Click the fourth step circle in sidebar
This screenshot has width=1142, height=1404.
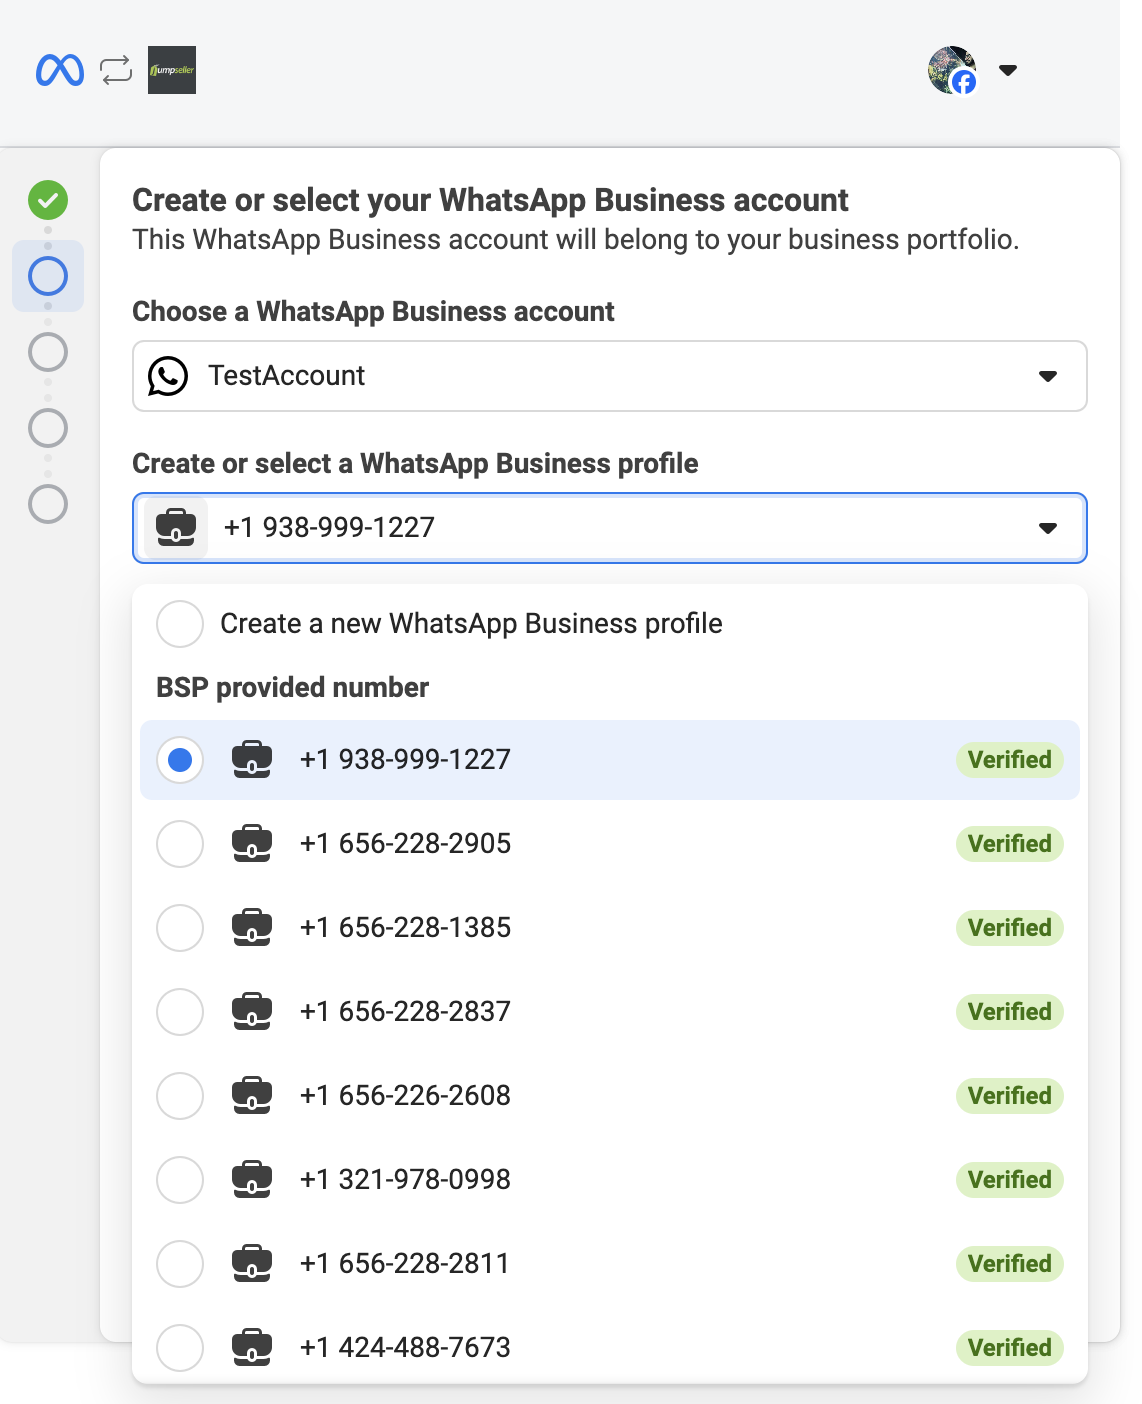tap(48, 428)
